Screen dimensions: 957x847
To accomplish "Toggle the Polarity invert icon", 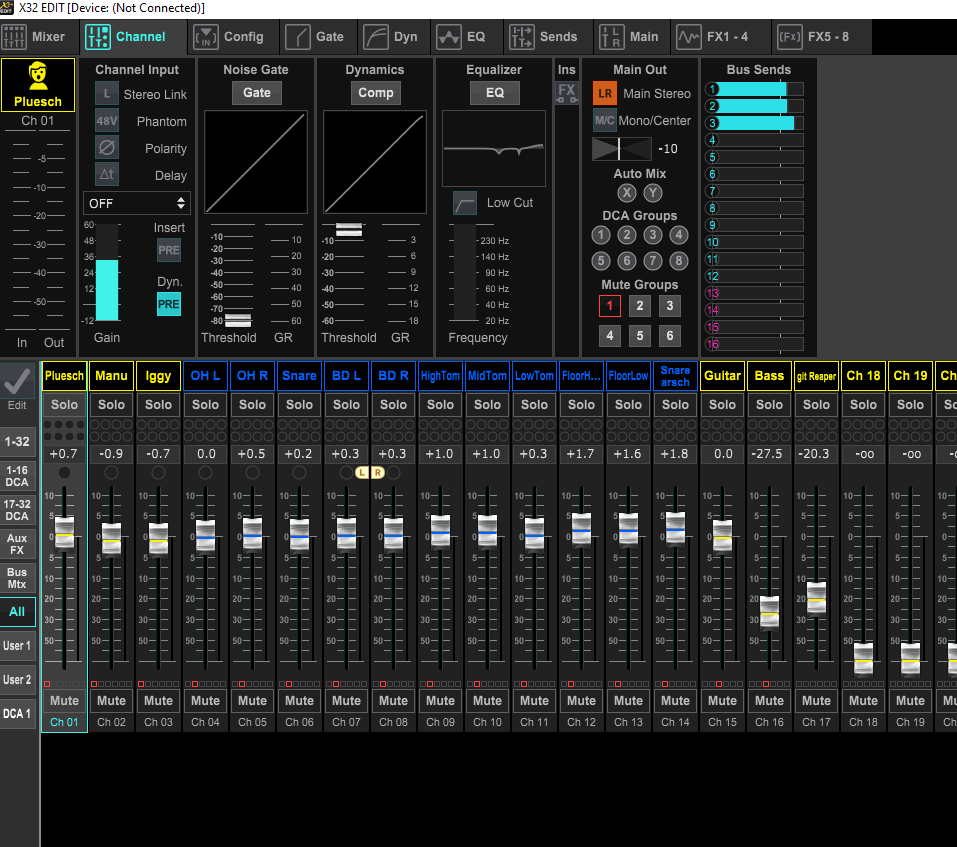I will point(107,148).
